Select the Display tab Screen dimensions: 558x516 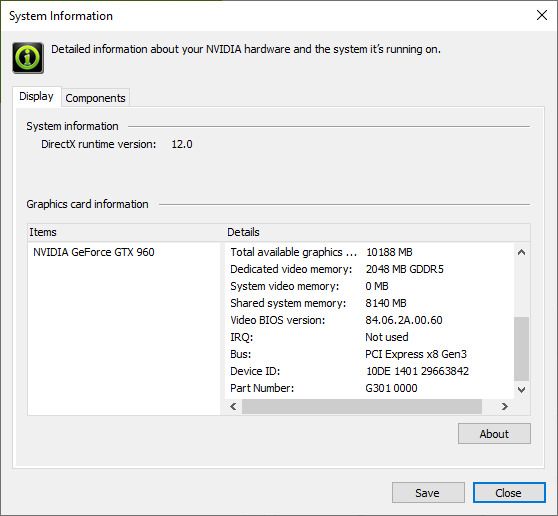pos(36,96)
